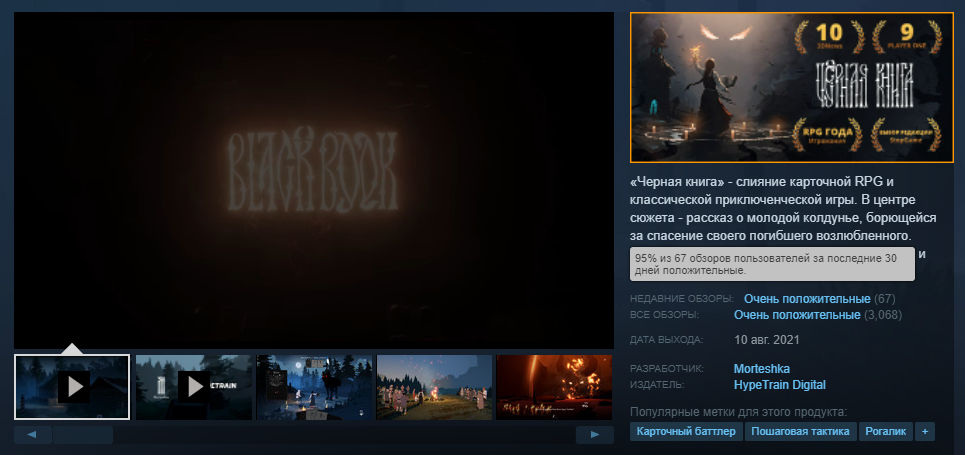Click the media strip scrollbar handle
Screen dimensions: 965x455
82,435
